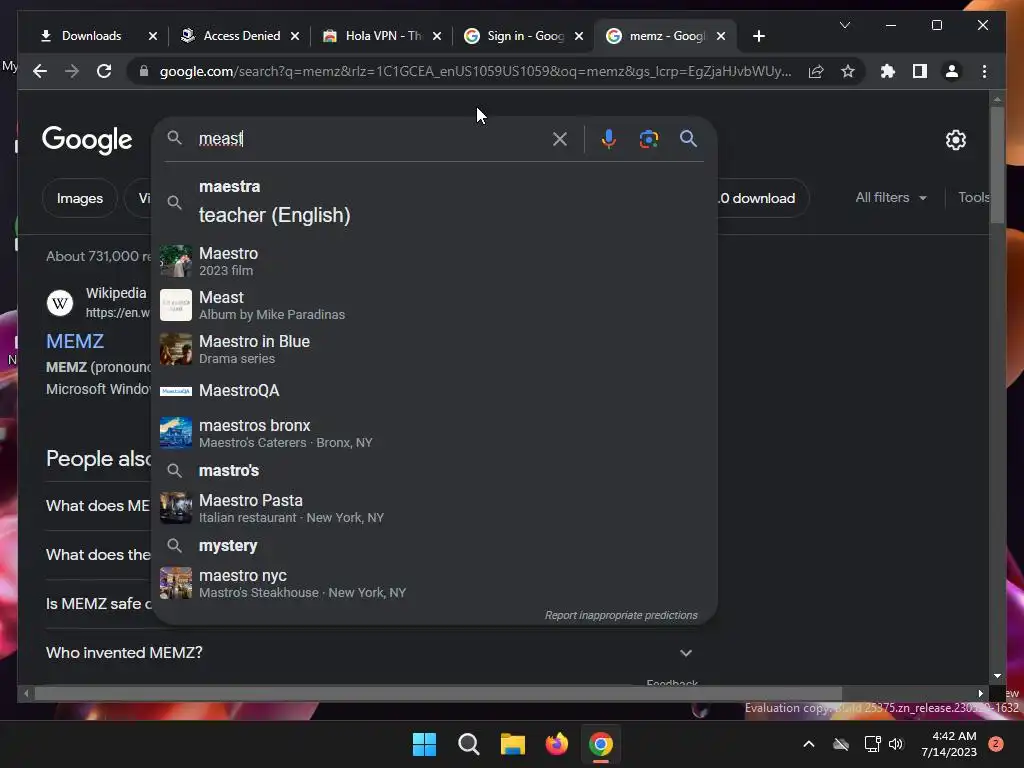This screenshot has width=1024, height=768.
Task: Close the Hola VPN tab
Action: click(437, 36)
